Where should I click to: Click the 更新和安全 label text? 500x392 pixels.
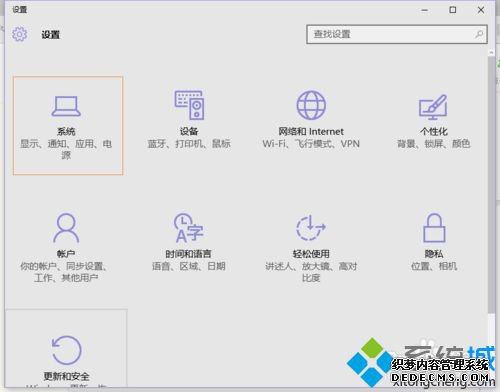(x=66, y=377)
